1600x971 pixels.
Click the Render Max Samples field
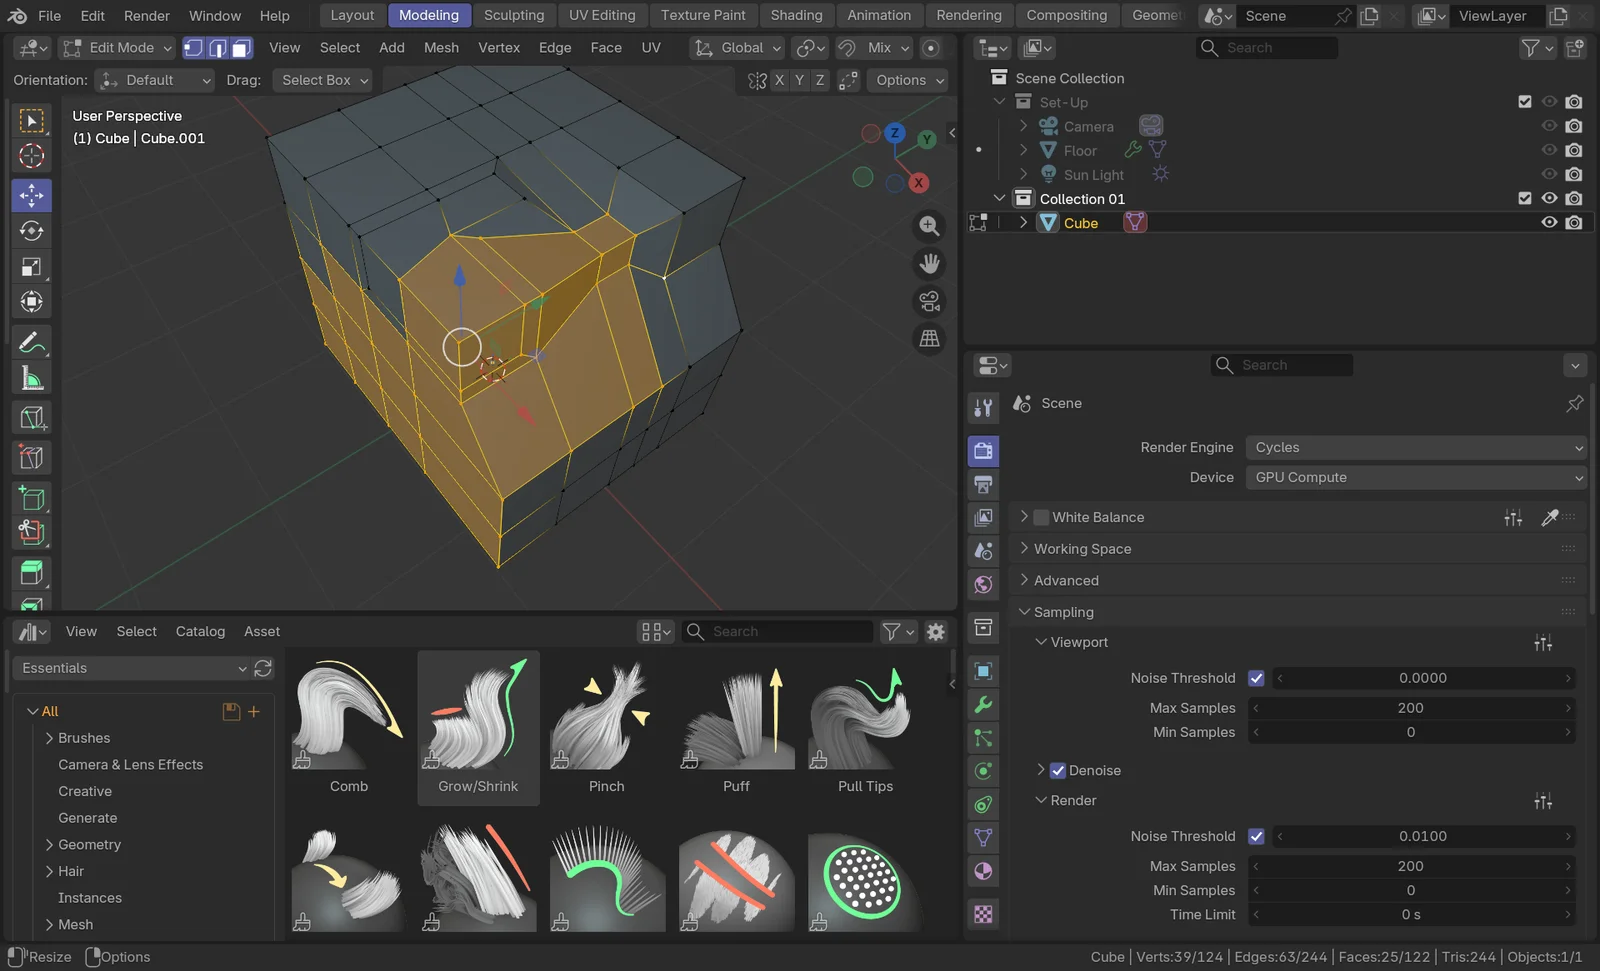point(1410,866)
